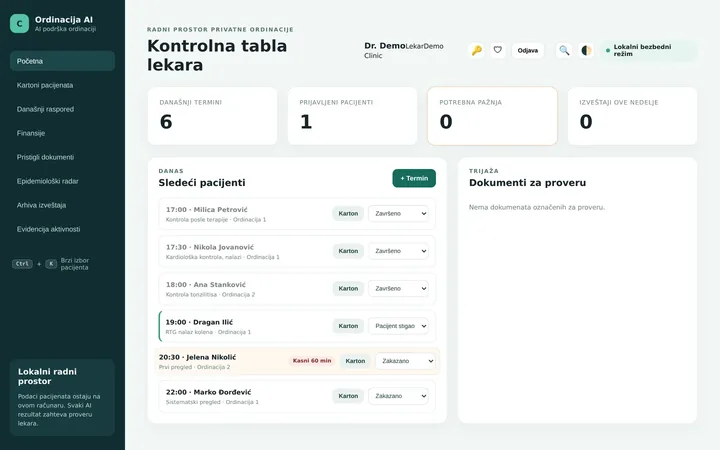Viewport: 720px width, 450px height.
Task: Open Karton for Jelena Nikolić
Action: point(355,361)
